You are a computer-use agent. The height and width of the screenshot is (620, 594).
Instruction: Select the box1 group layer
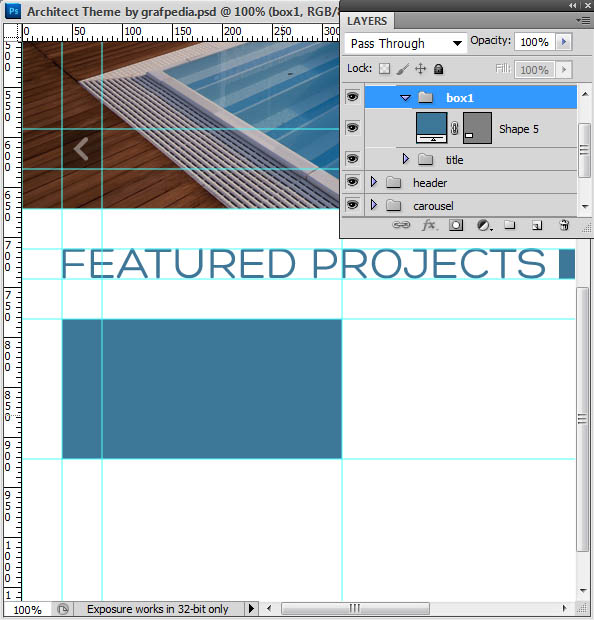470,97
